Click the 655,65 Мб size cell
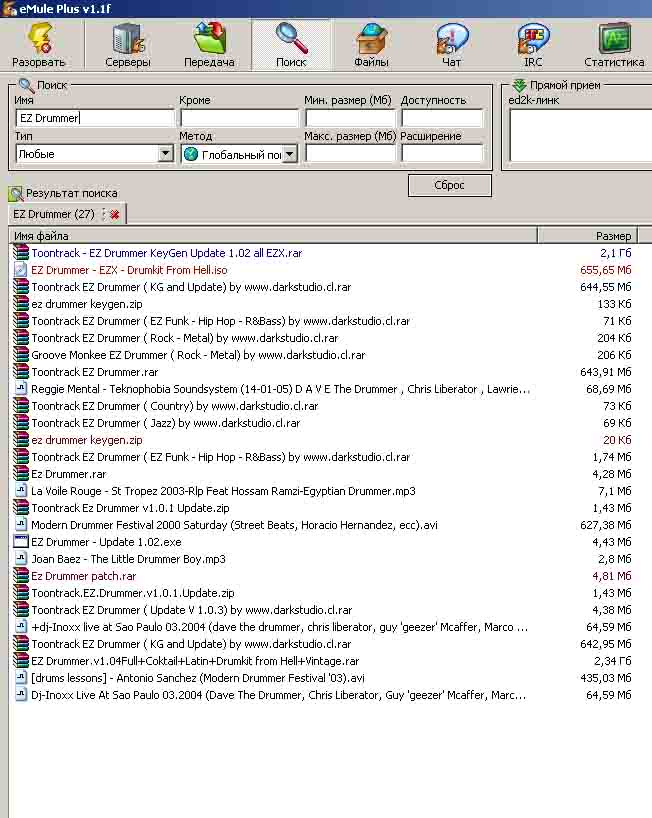 pyautogui.click(x=606, y=270)
